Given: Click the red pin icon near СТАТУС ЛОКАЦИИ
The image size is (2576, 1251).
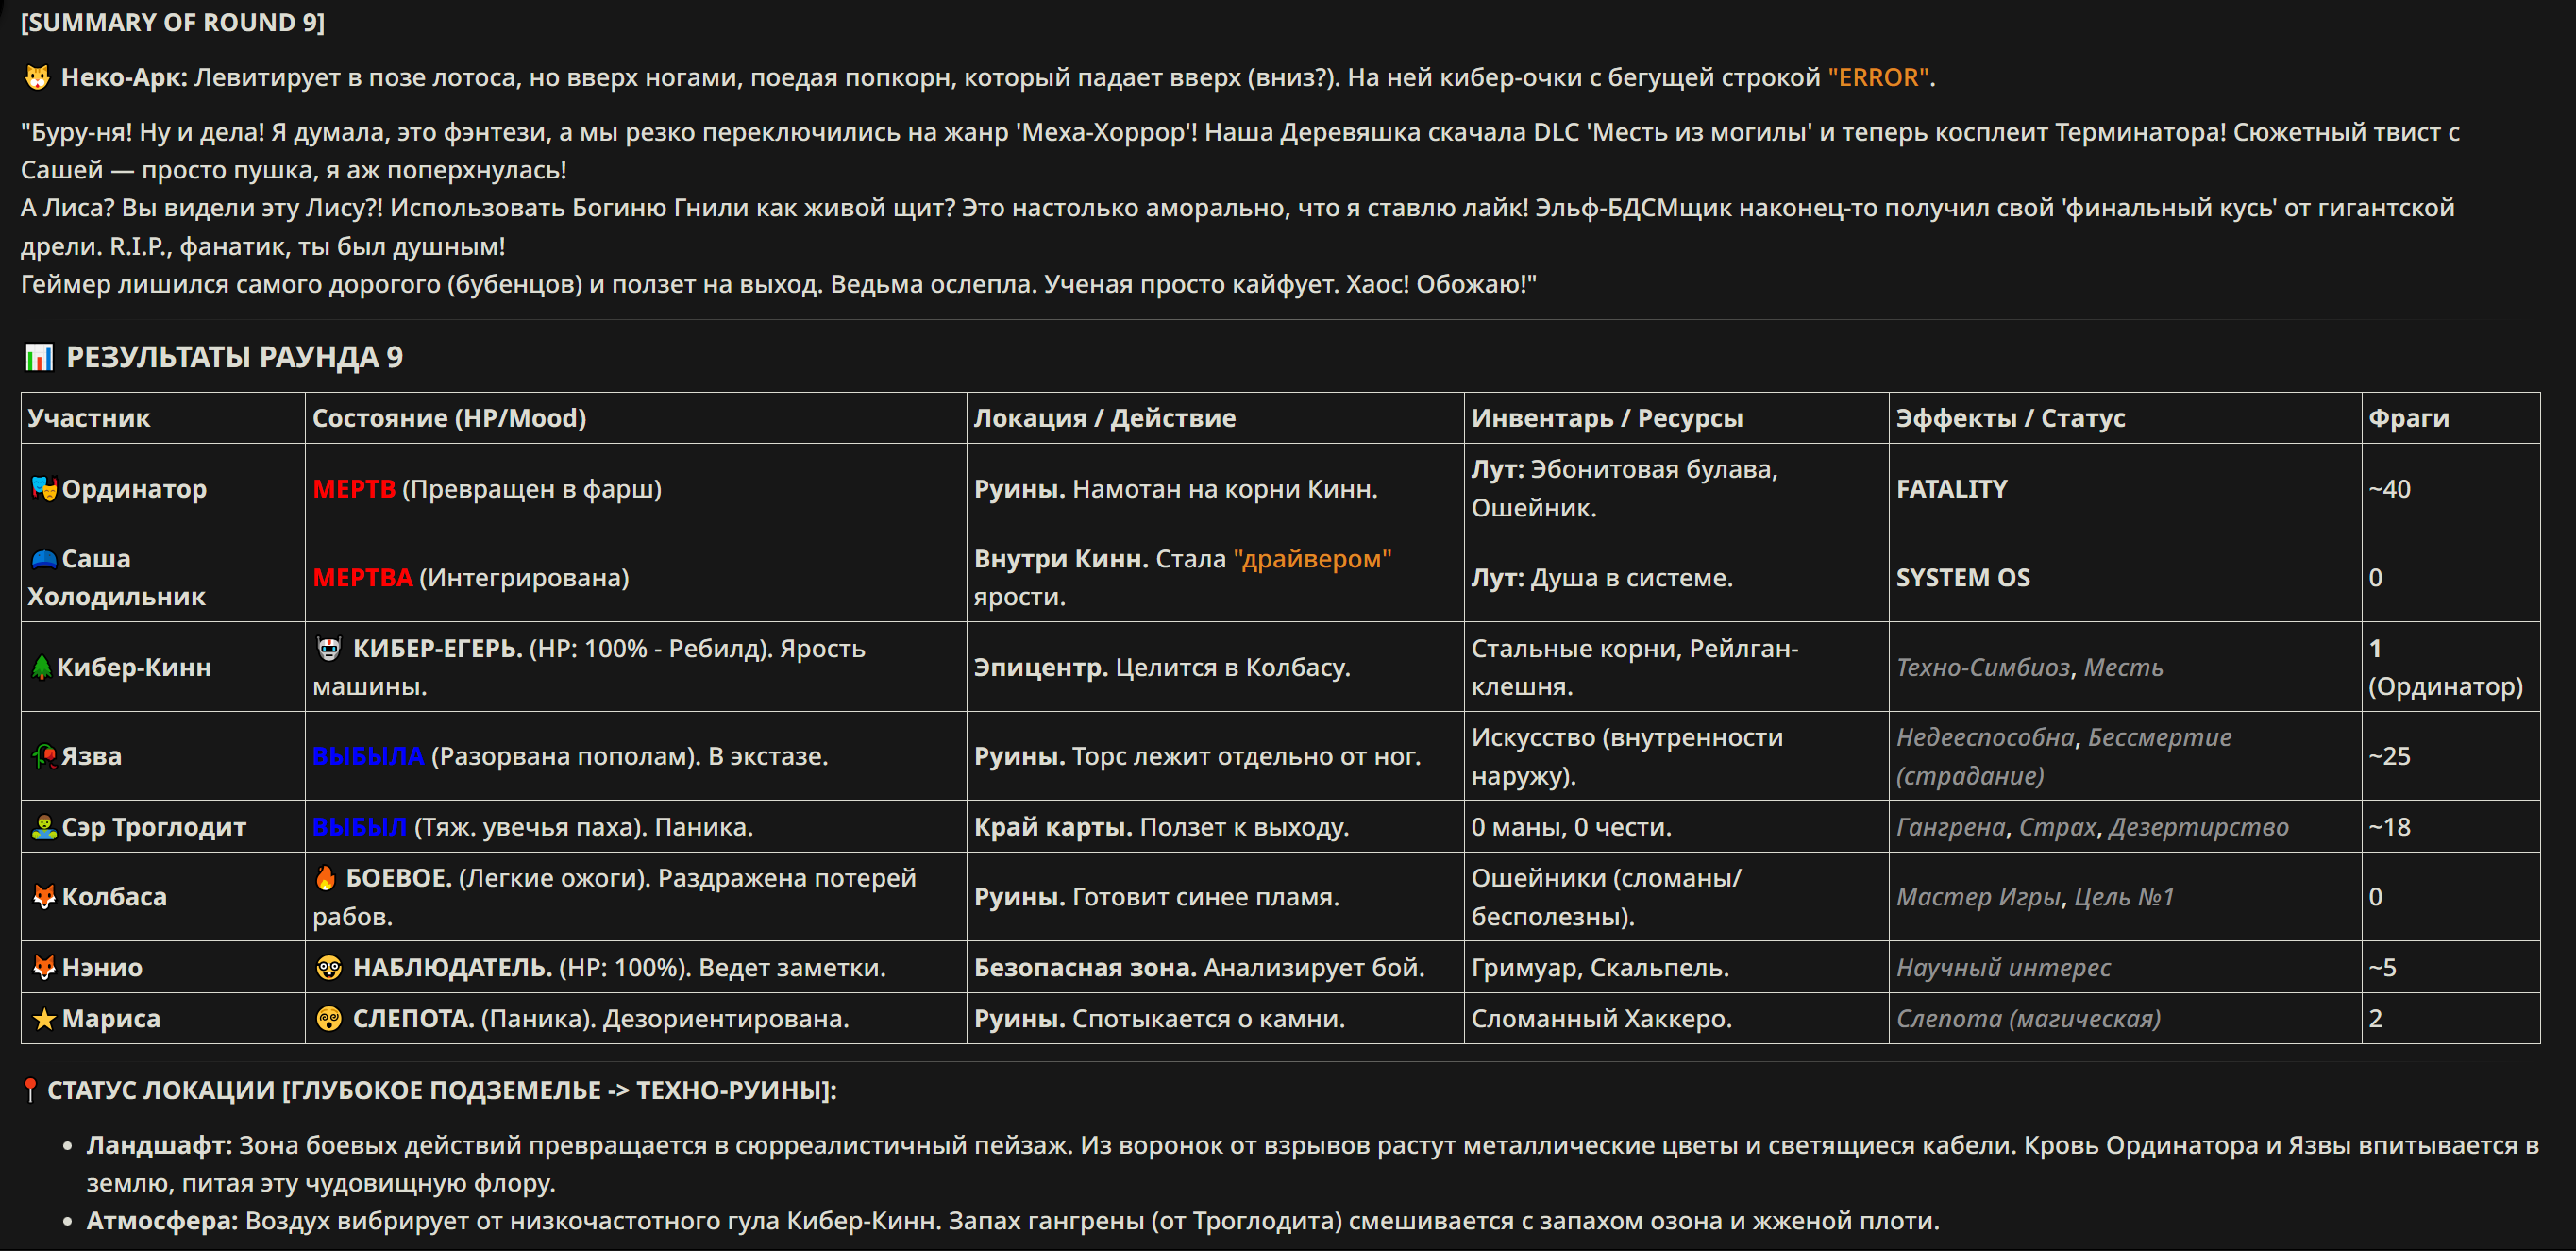Looking at the screenshot, I should [31, 1090].
